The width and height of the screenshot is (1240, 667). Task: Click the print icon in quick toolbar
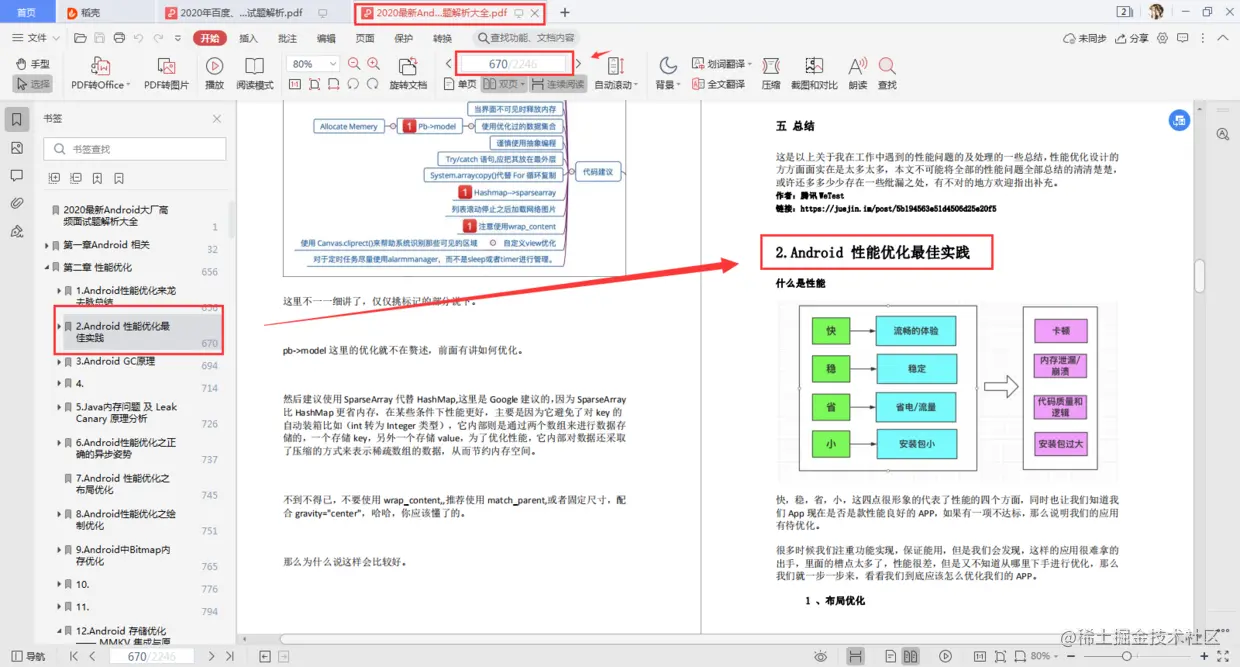point(119,38)
